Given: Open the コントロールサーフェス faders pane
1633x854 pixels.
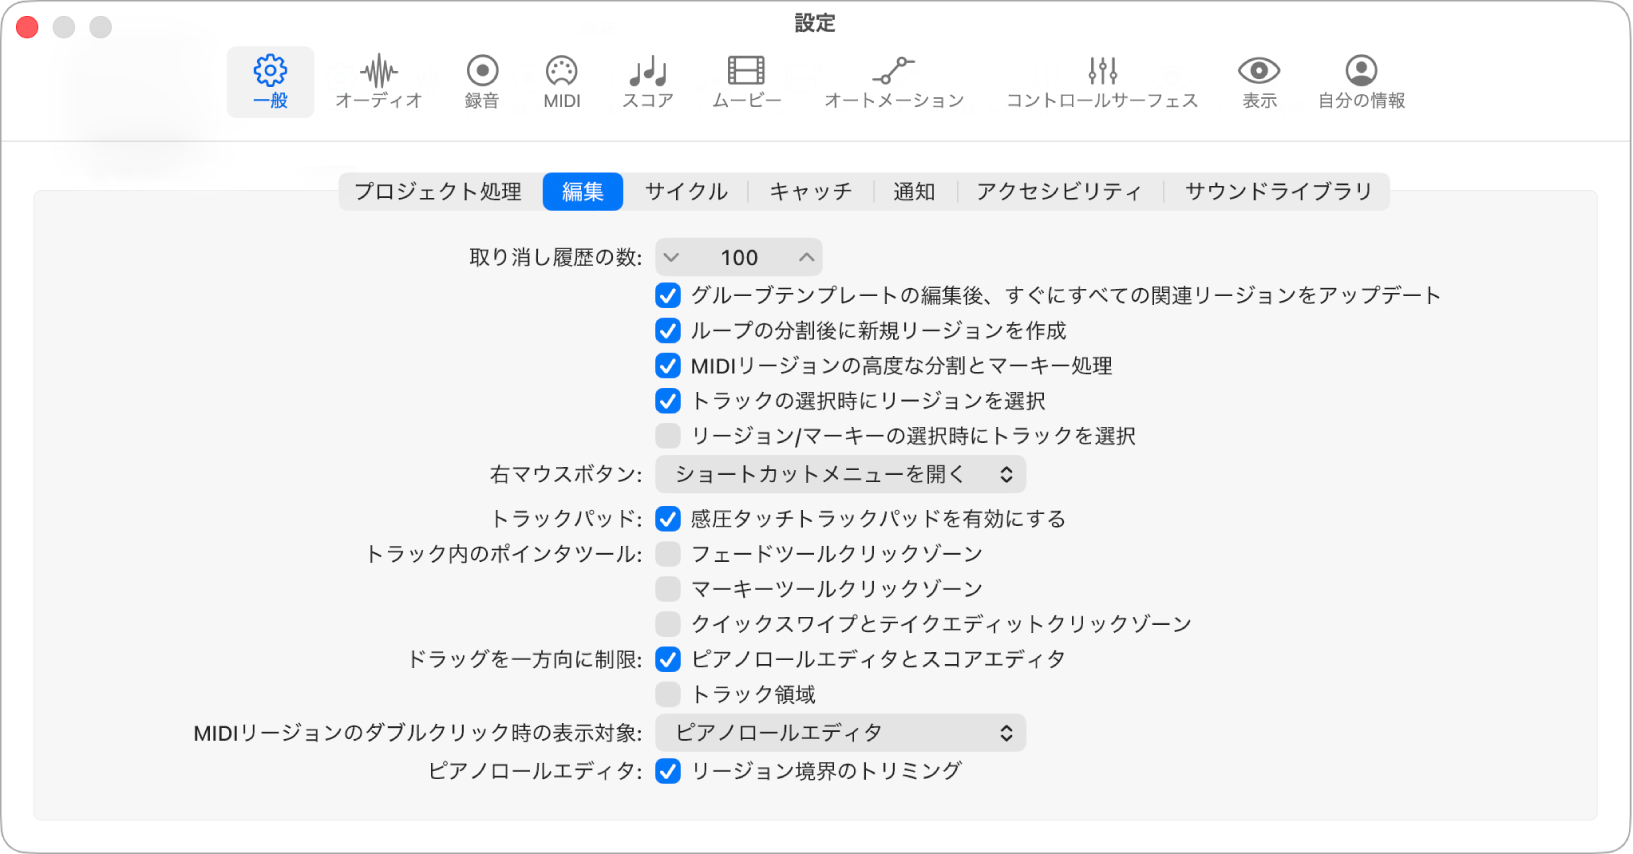Looking at the screenshot, I should 1102,82.
